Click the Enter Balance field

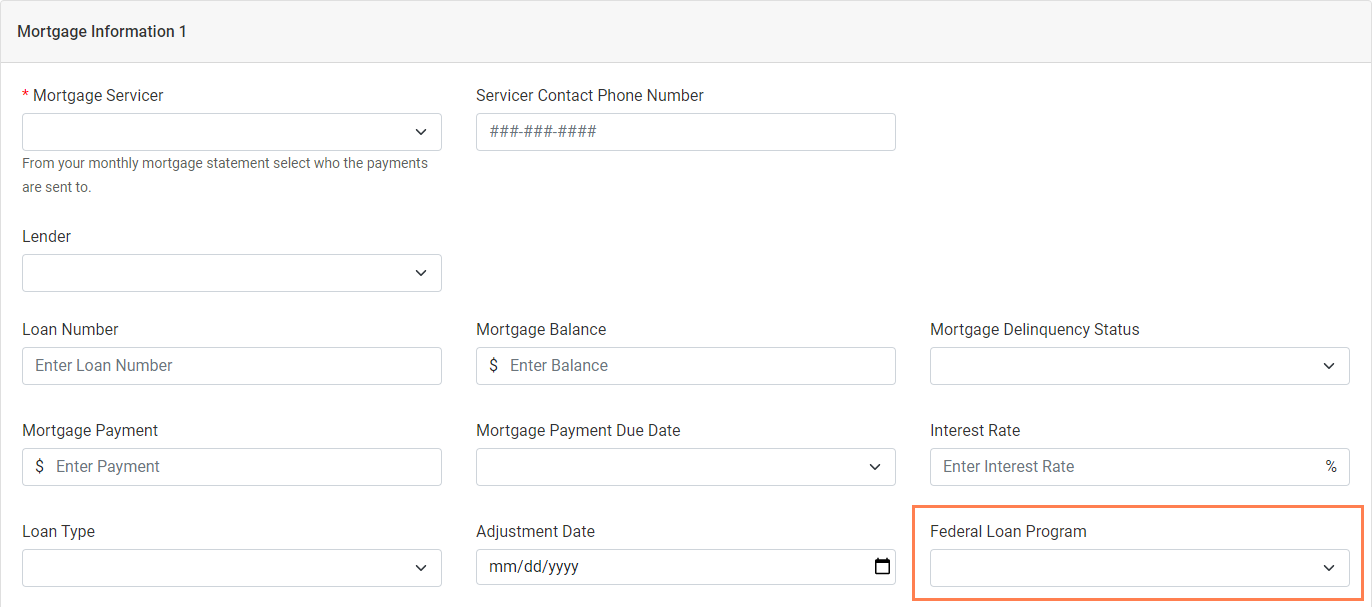[x=685, y=366]
